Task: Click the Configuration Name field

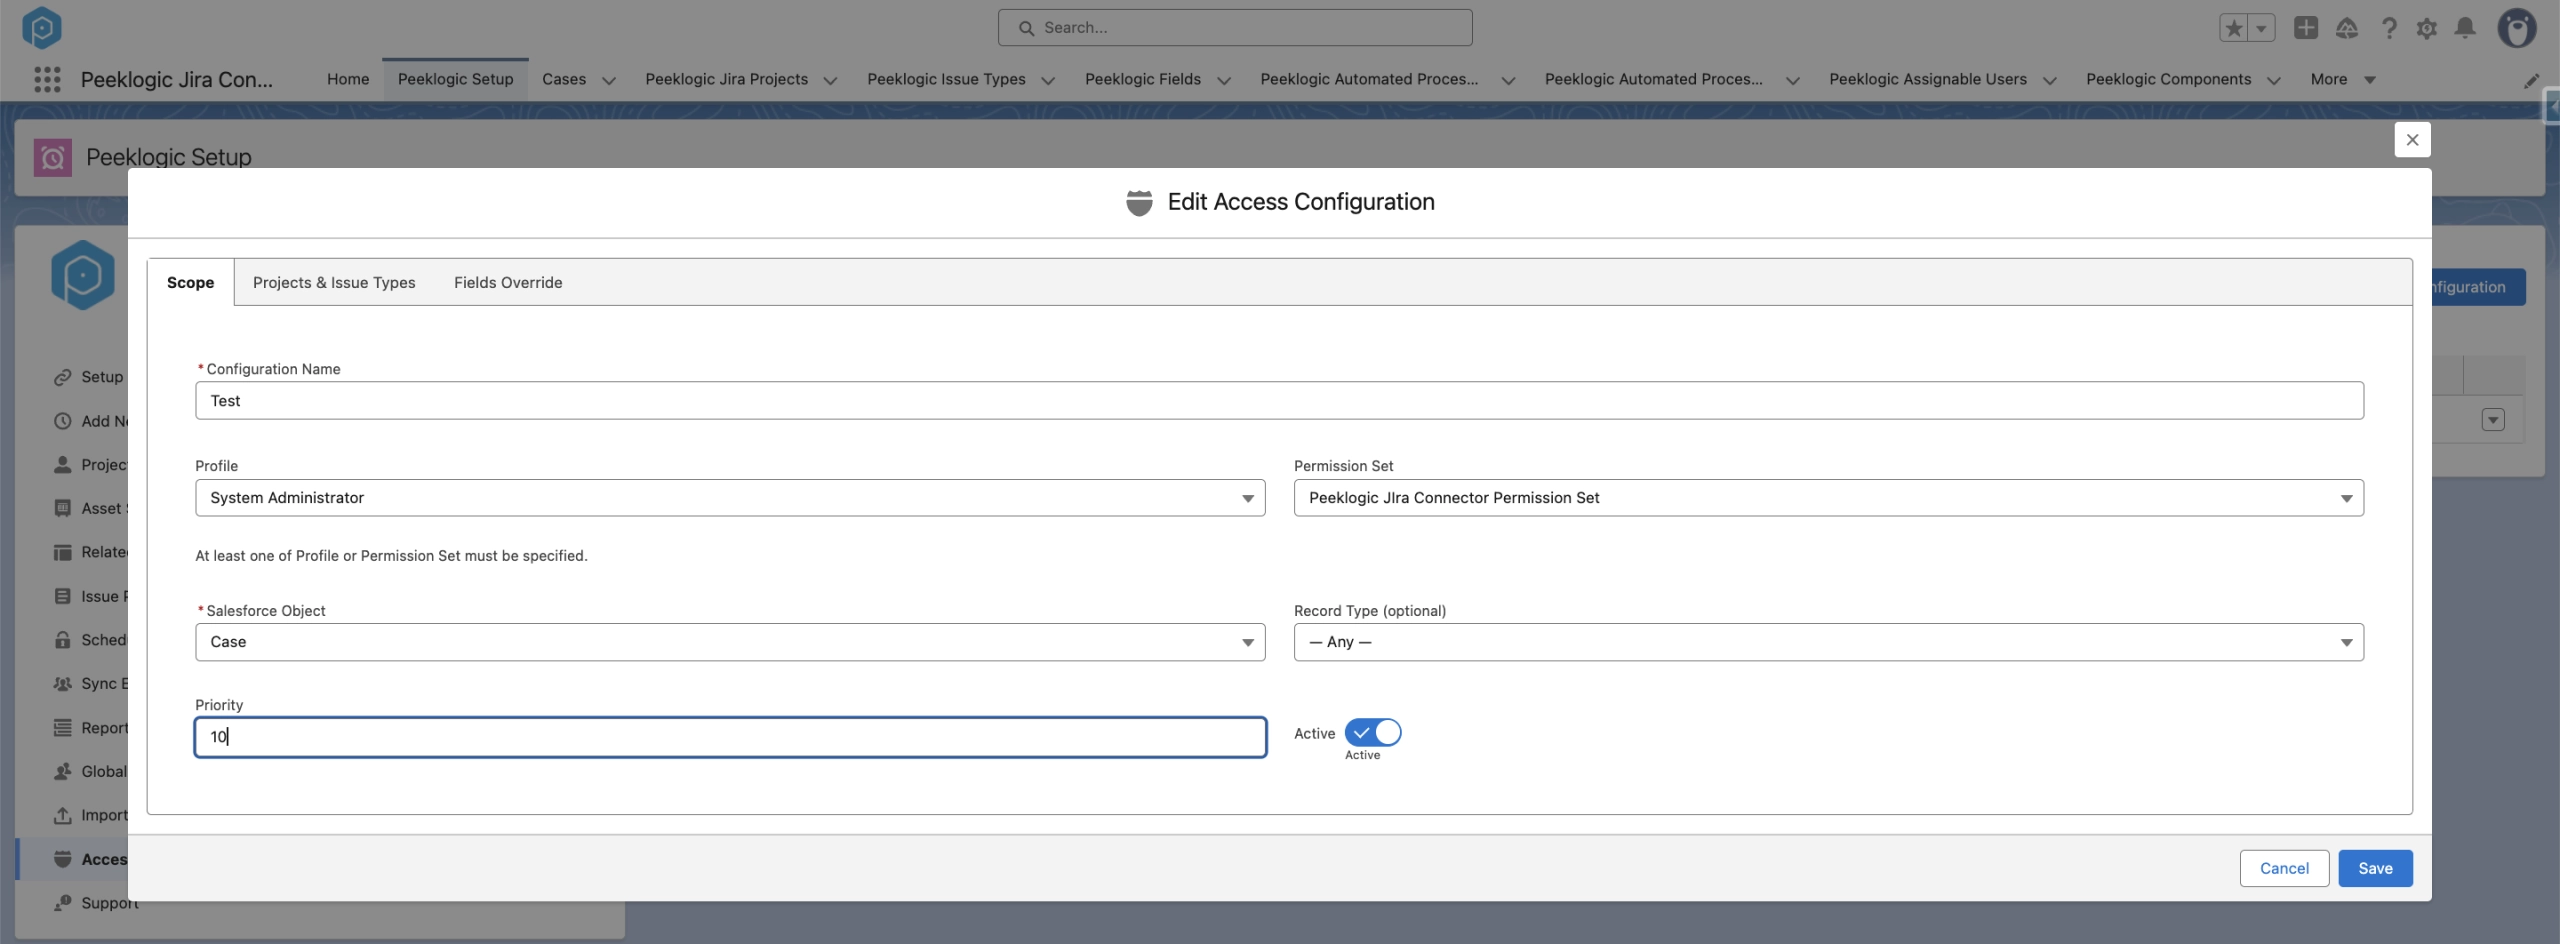Action: 1279,401
